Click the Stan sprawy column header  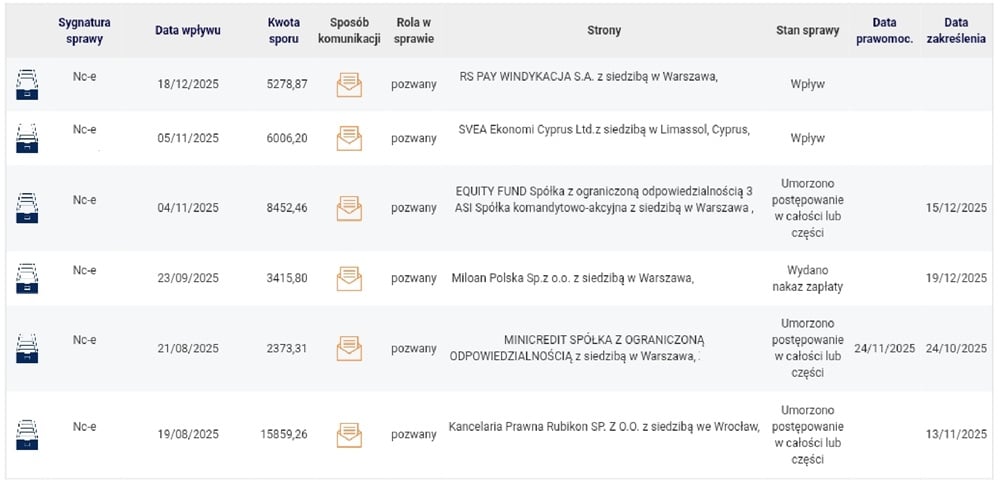(x=807, y=30)
